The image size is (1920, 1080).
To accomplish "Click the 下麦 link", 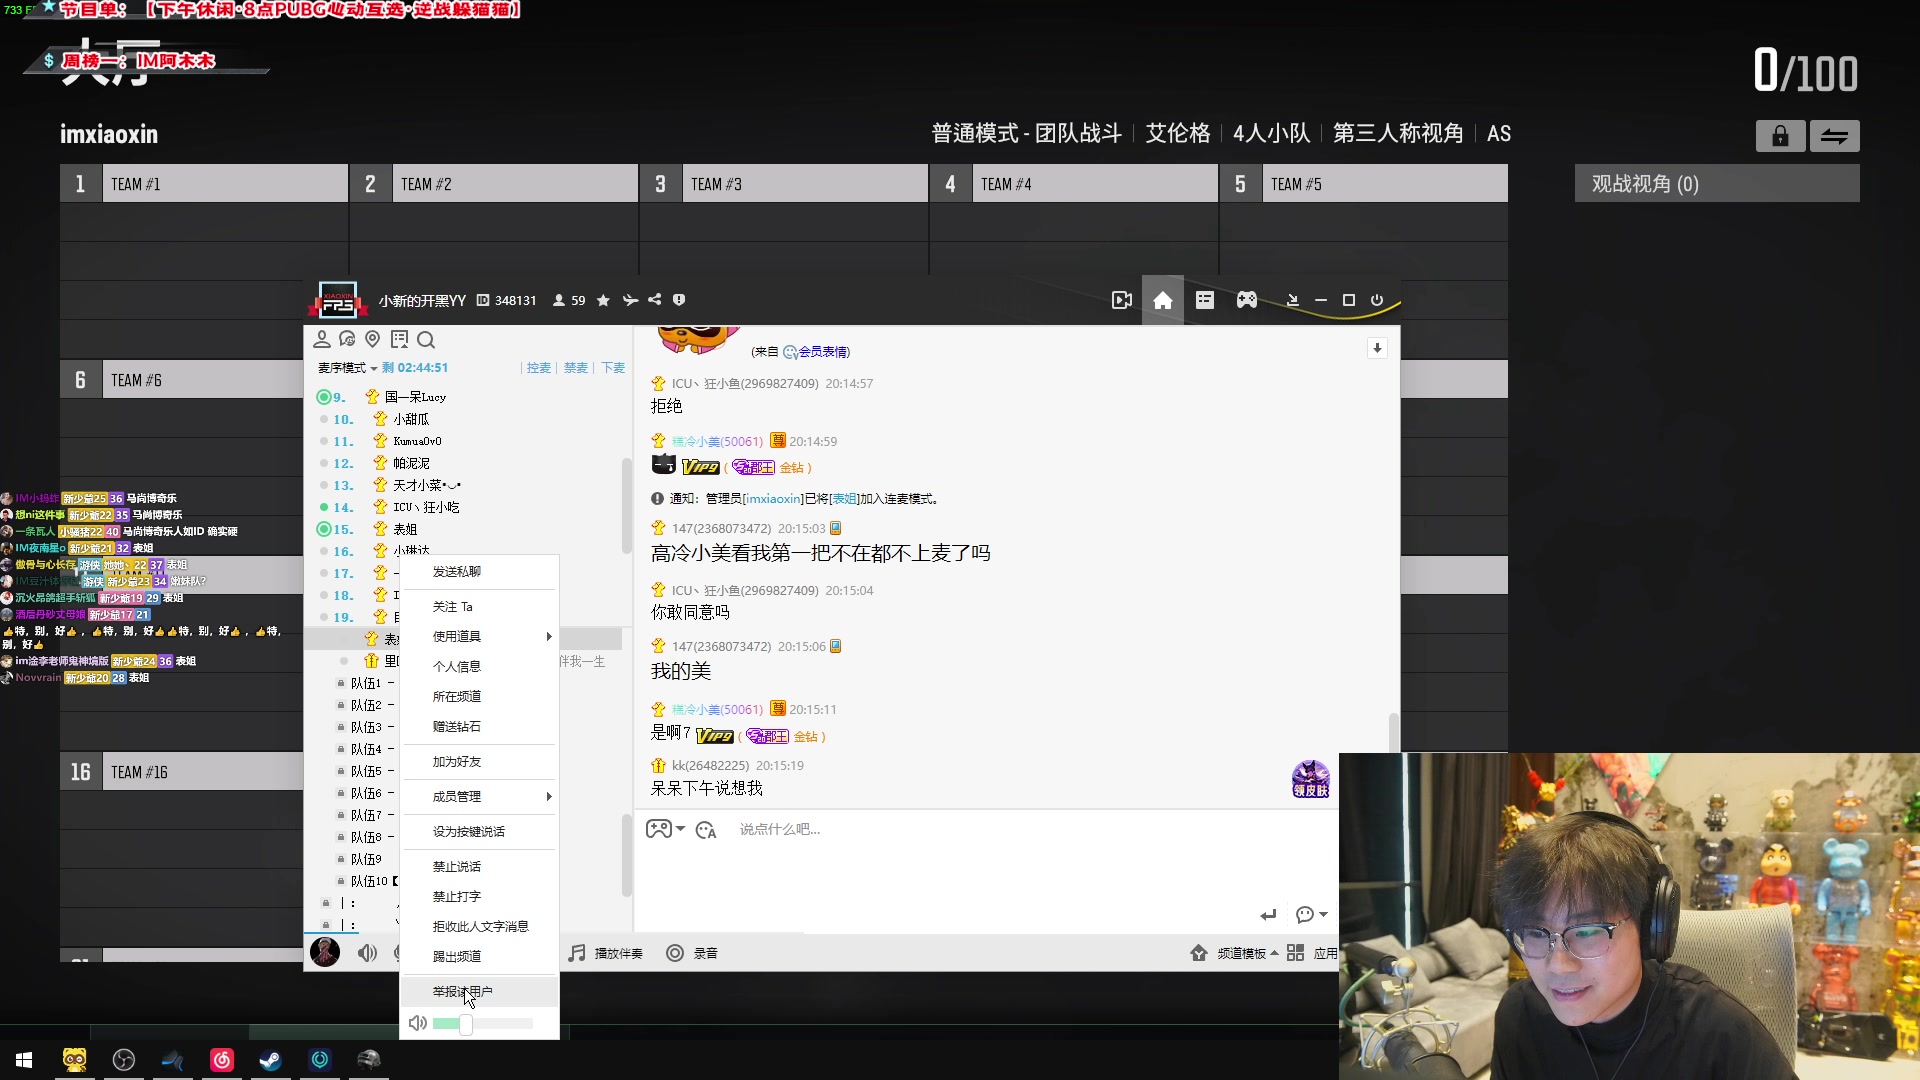I will tap(613, 368).
